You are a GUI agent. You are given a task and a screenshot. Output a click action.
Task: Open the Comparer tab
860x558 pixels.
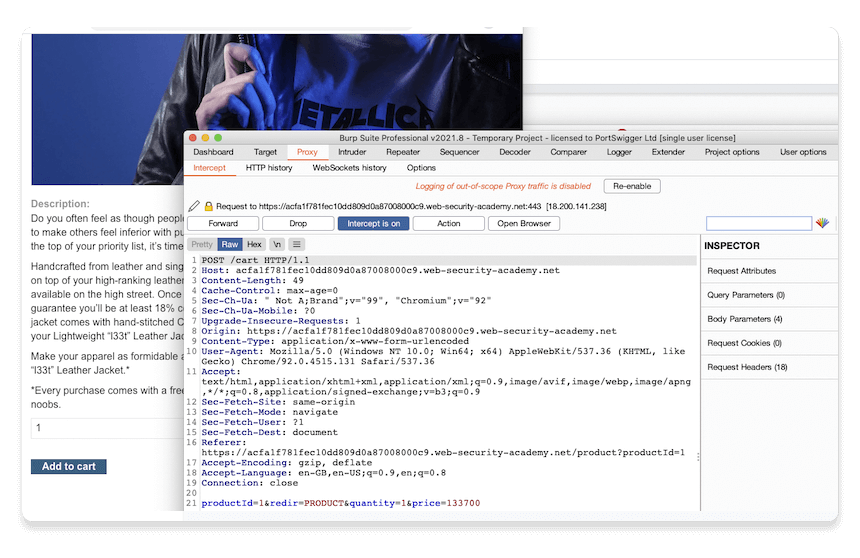point(569,152)
